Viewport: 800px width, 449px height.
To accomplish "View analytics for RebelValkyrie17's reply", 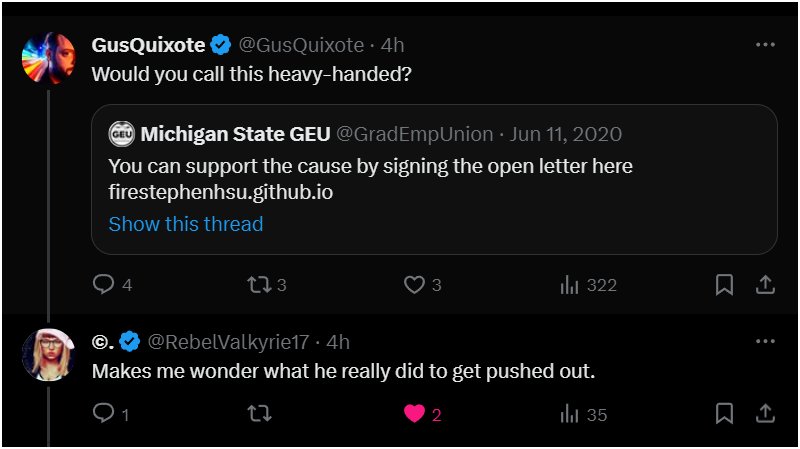I will [571, 414].
